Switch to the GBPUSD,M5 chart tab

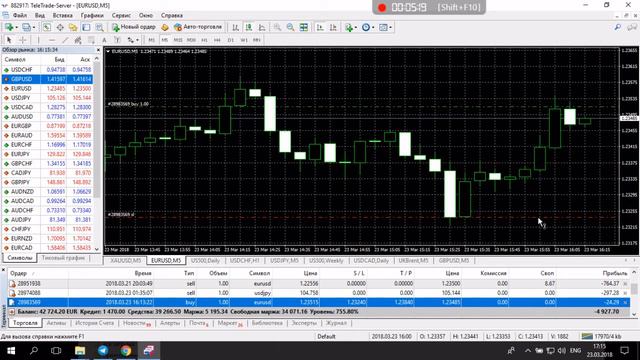[454, 260]
